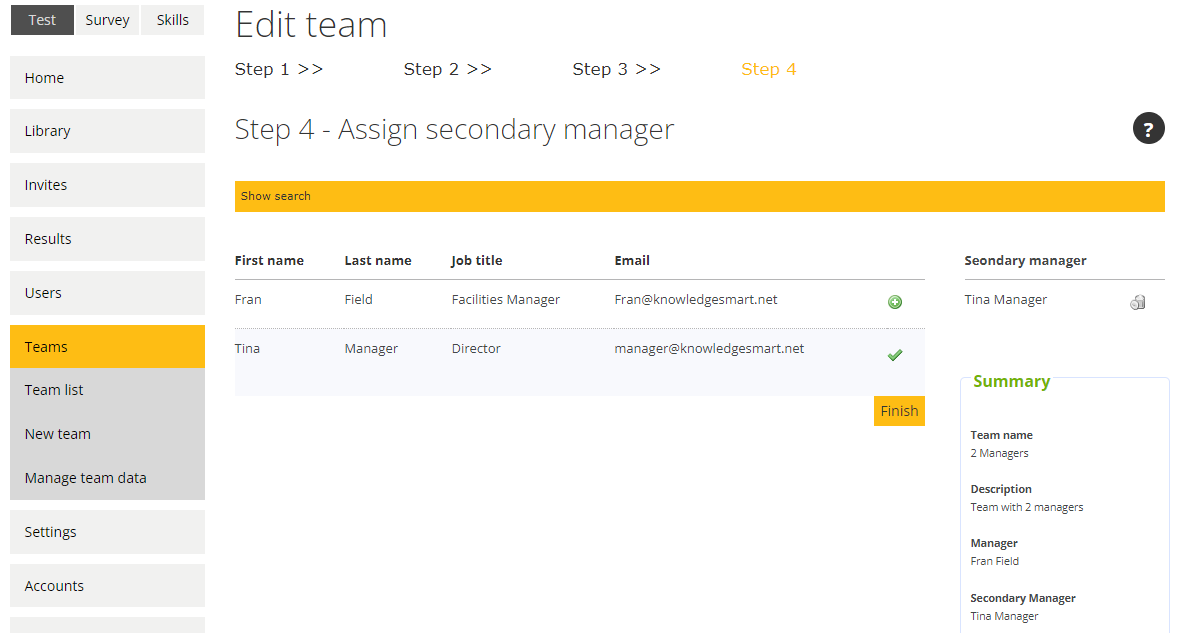Screen dimensions: 1191x633
Task: Click the Finish button
Action: click(x=898, y=410)
